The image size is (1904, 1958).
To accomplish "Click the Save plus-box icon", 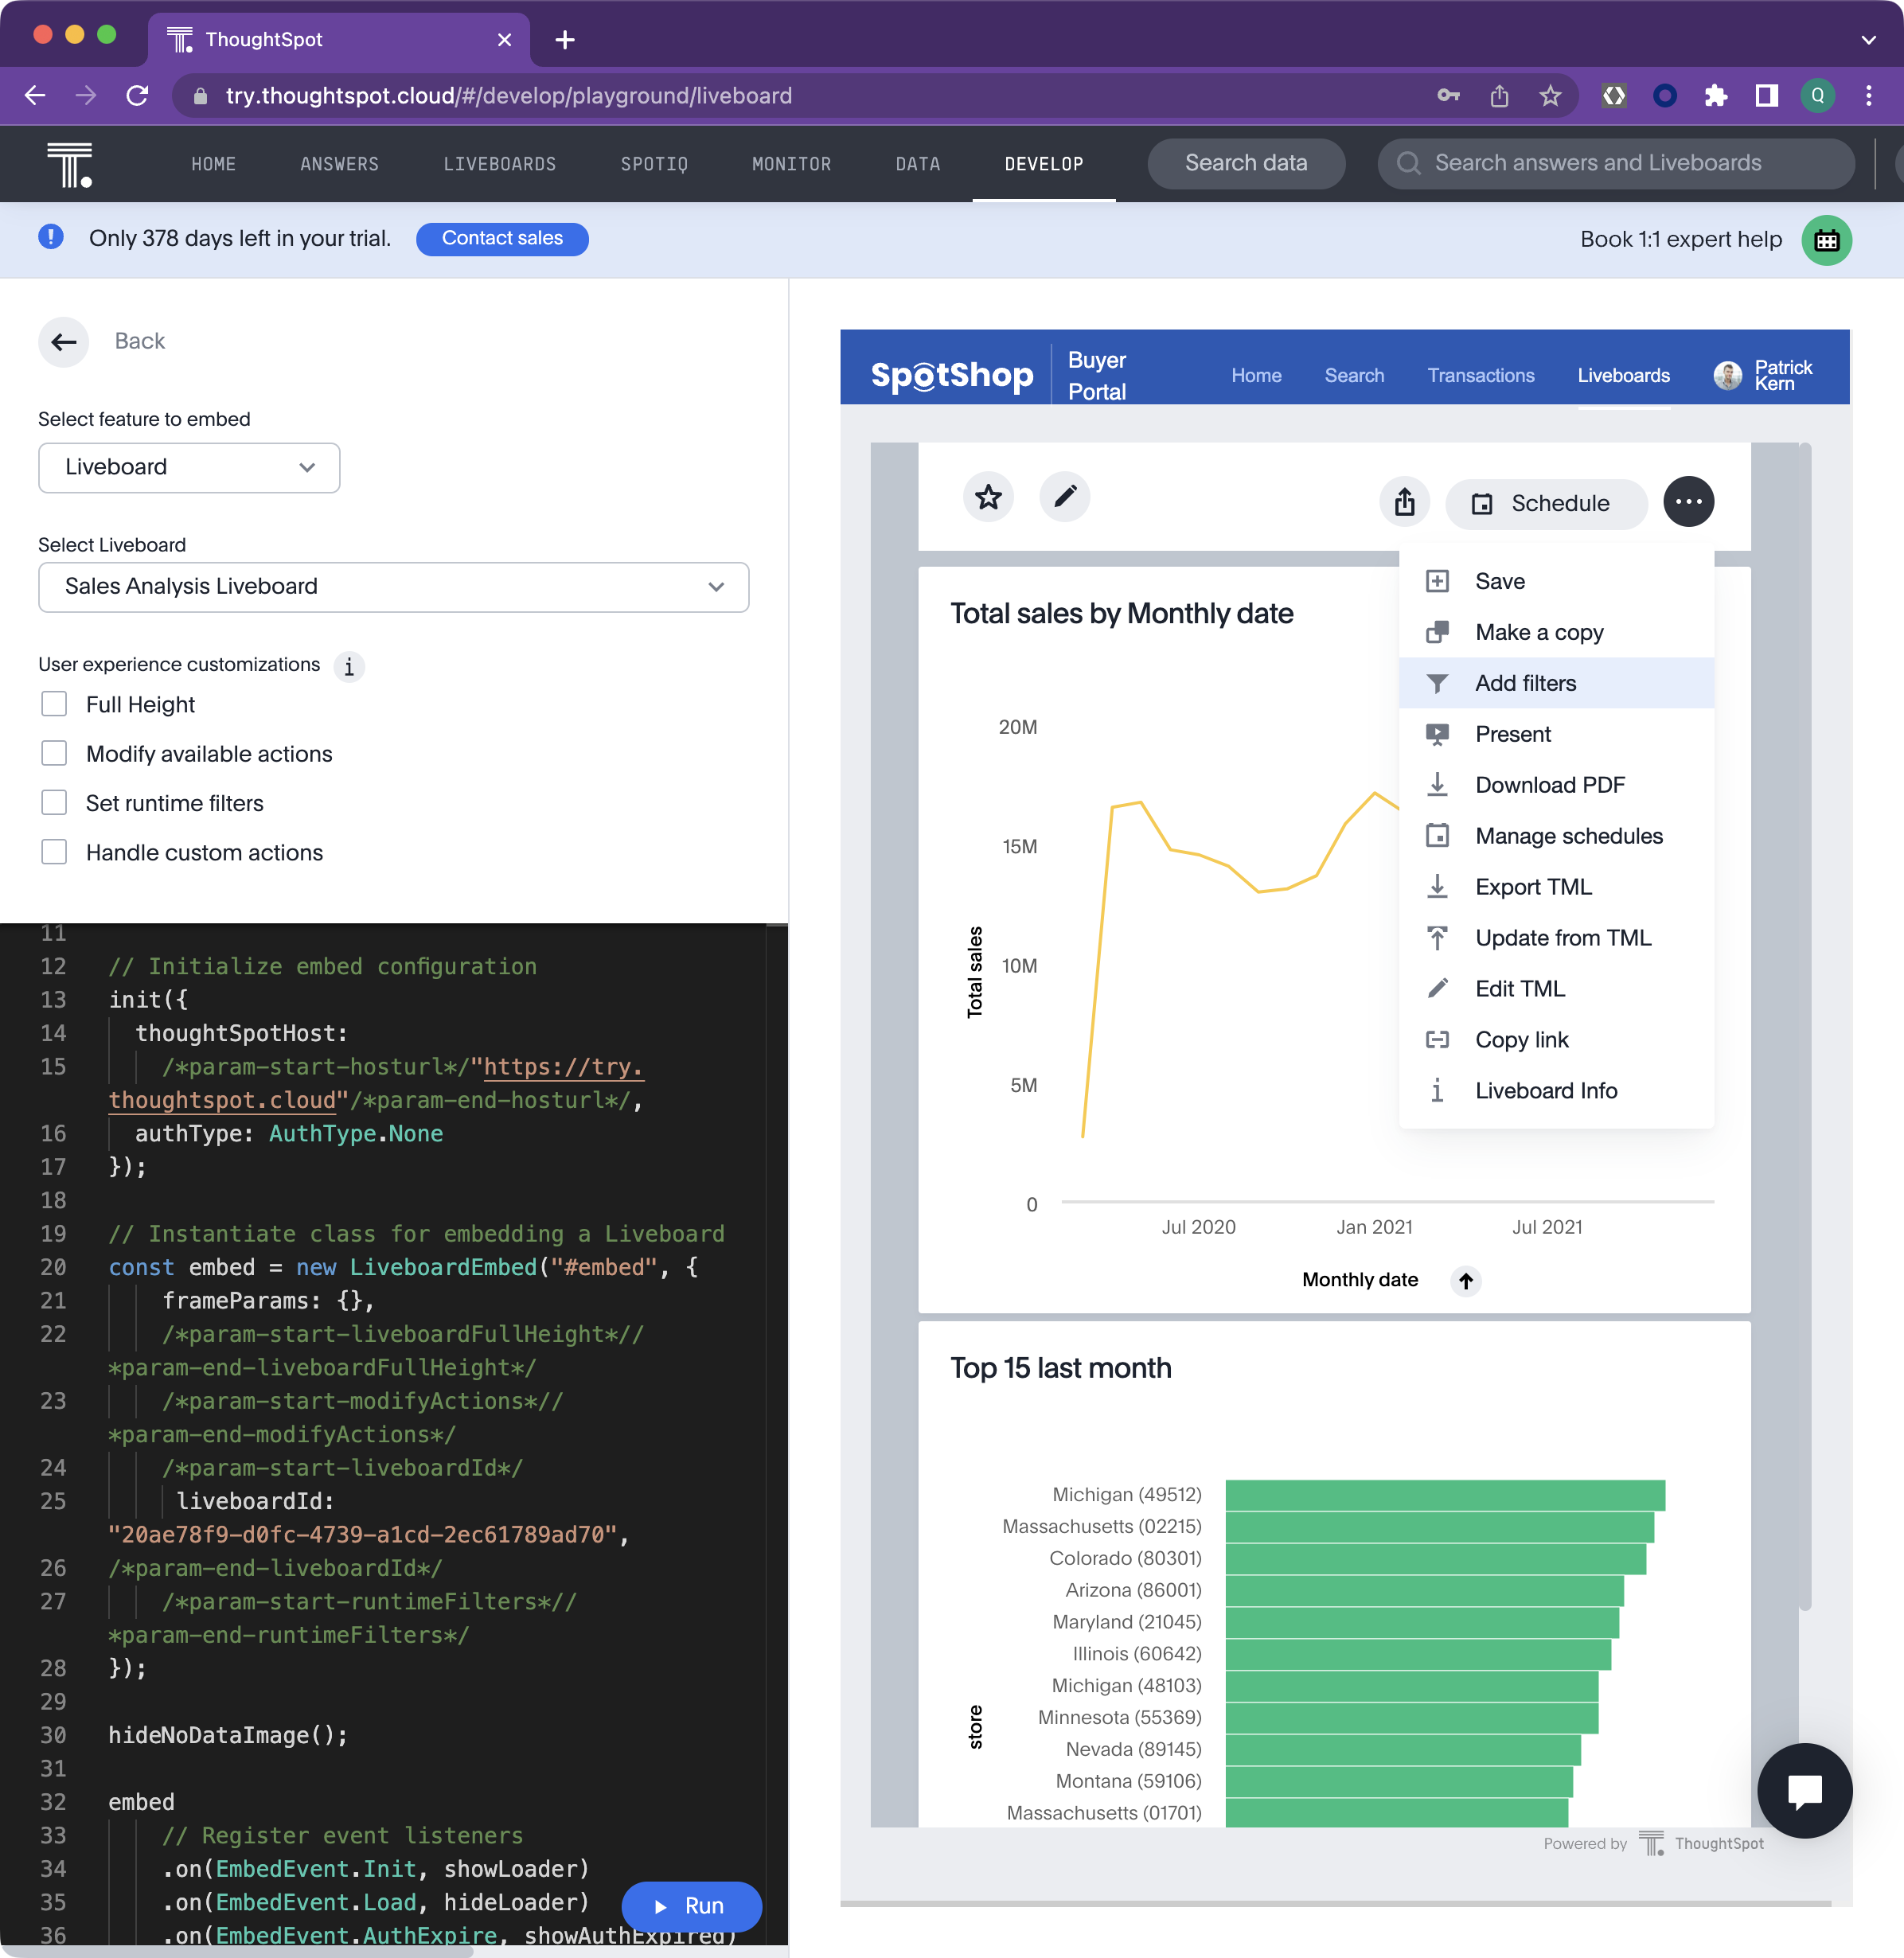I will click(x=1437, y=581).
